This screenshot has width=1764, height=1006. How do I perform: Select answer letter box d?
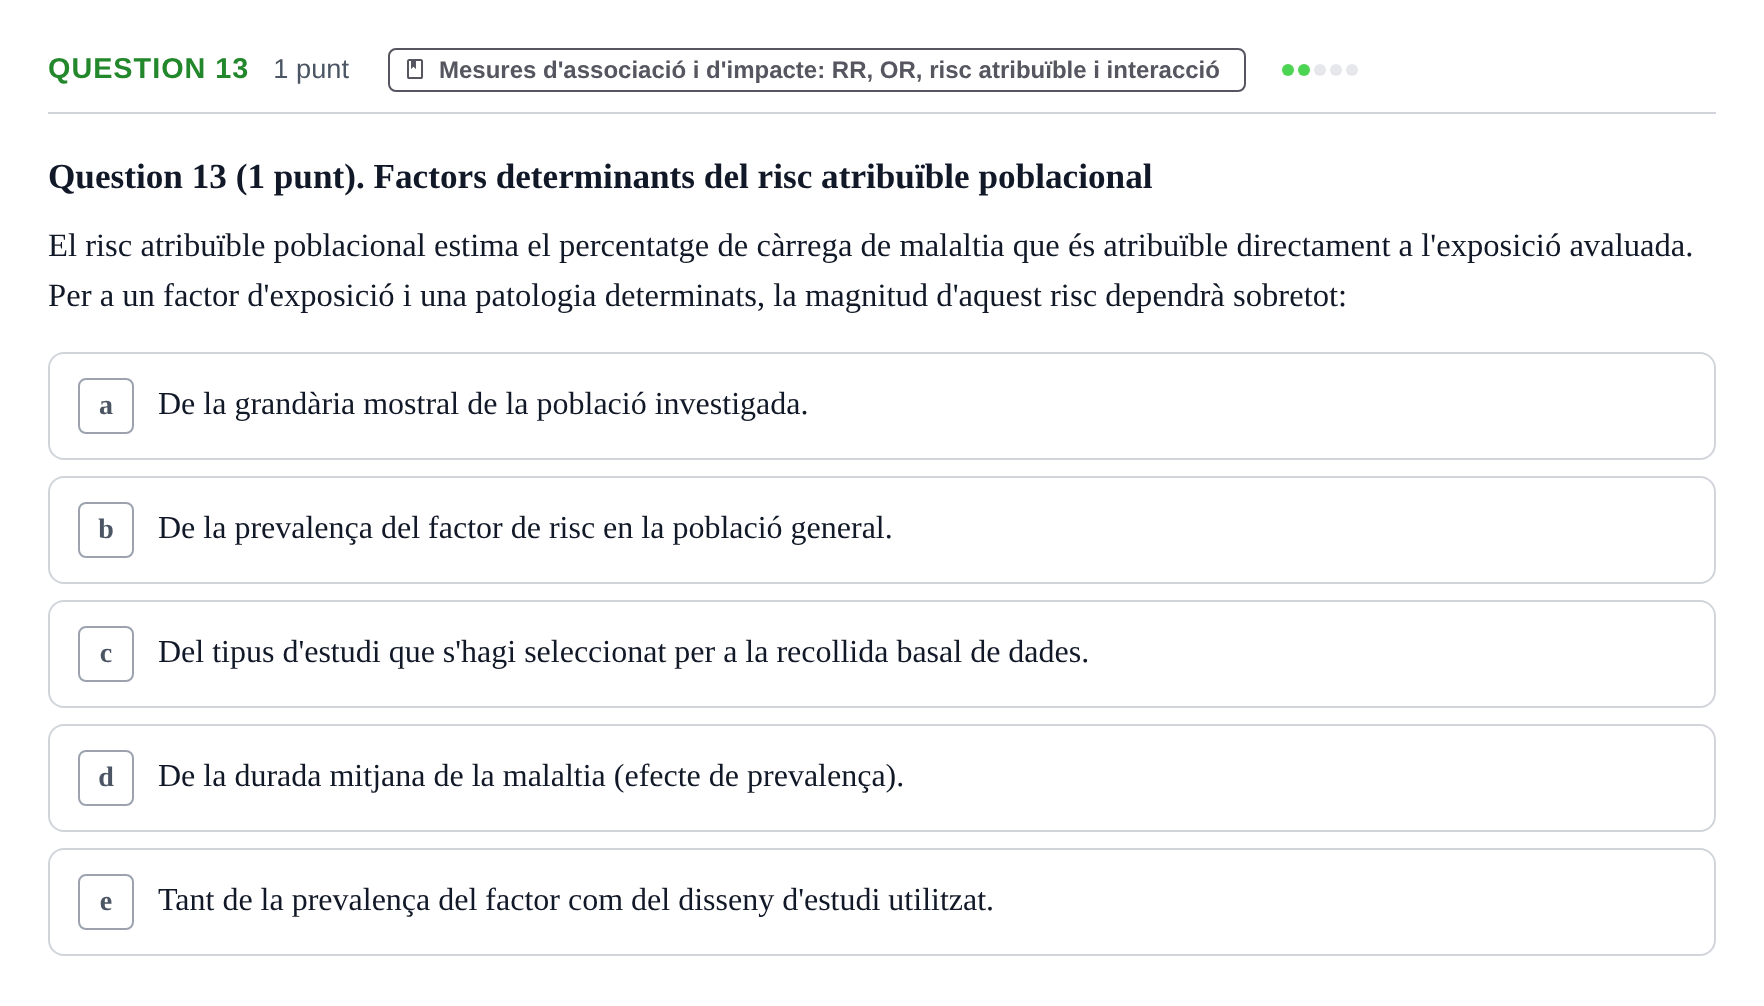[x=106, y=778]
